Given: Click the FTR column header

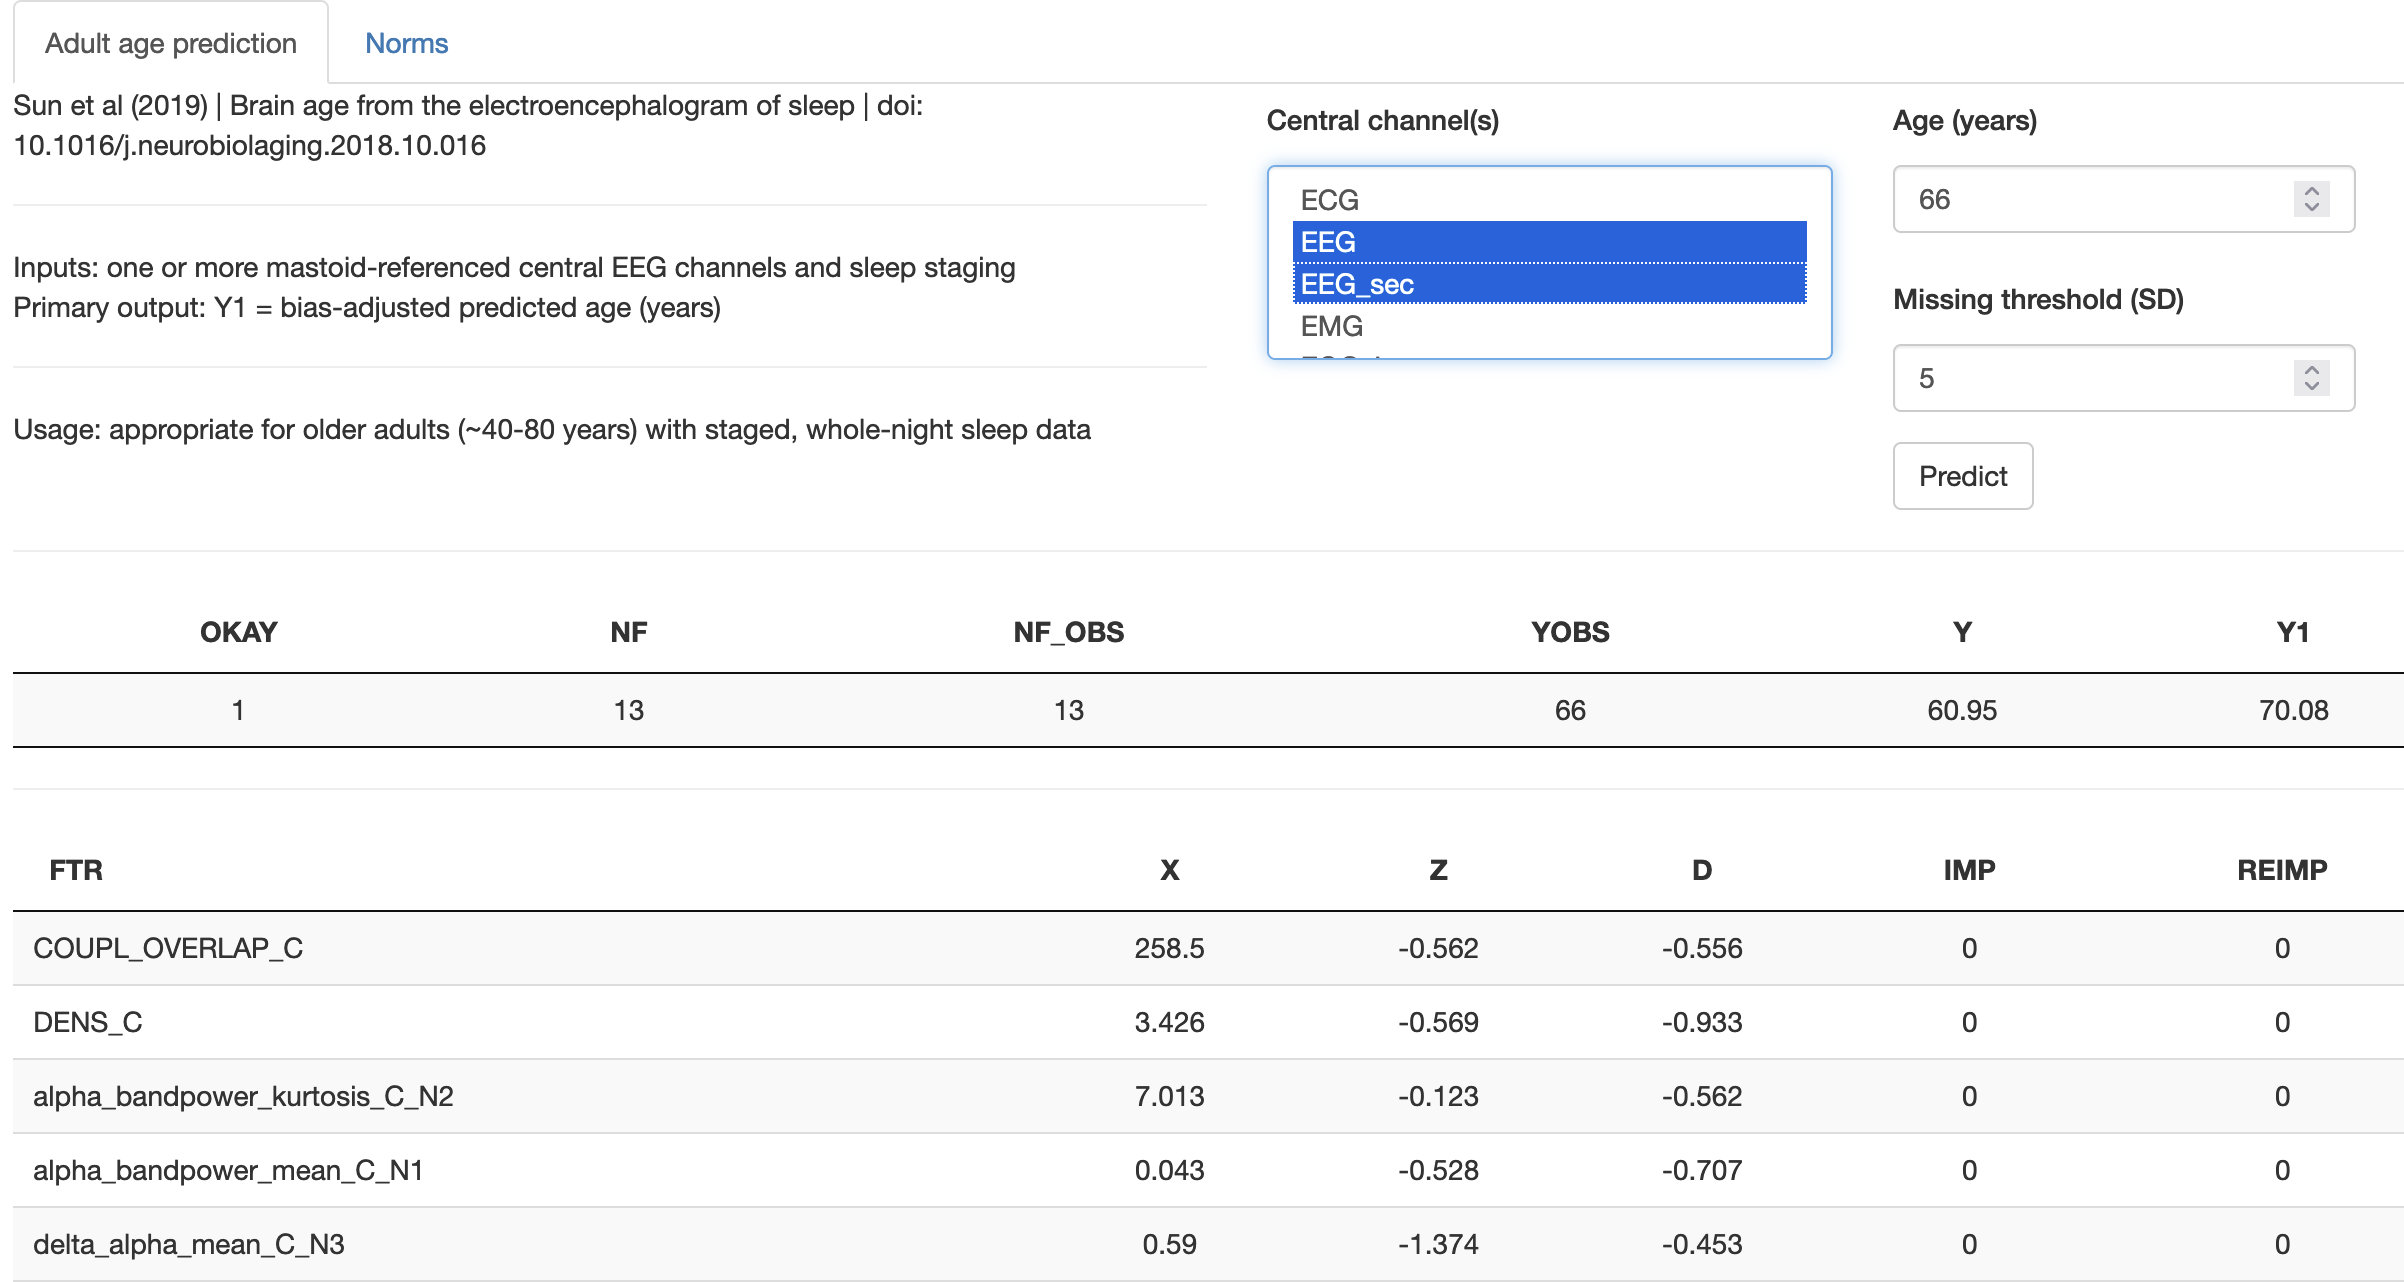Looking at the screenshot, I should [x=76, y=870].
